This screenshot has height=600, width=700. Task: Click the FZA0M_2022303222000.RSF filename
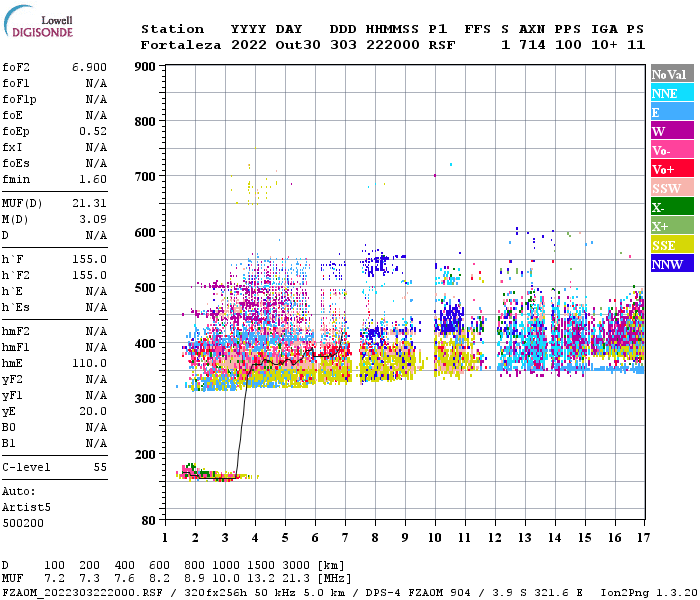[83, 593]
